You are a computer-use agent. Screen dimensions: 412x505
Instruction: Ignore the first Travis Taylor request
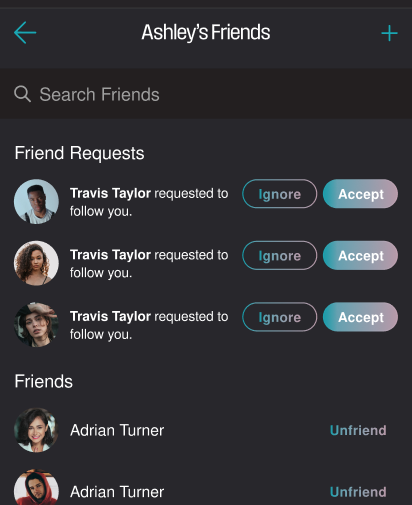(279, 194)
